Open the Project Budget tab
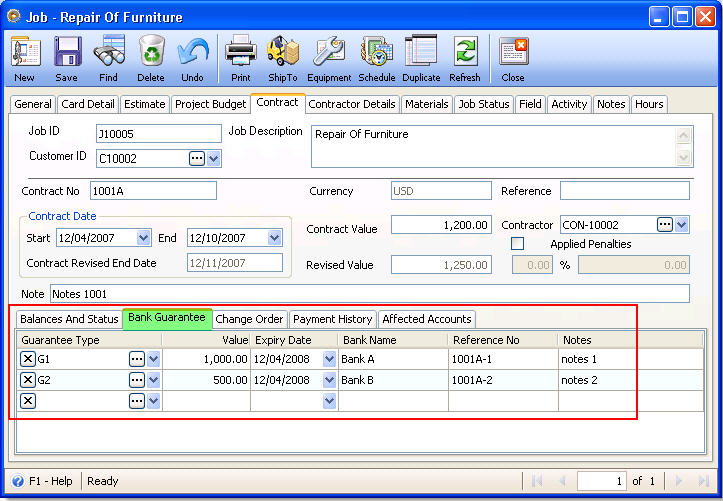Screen dimensions: 723x501 [211, 104]
